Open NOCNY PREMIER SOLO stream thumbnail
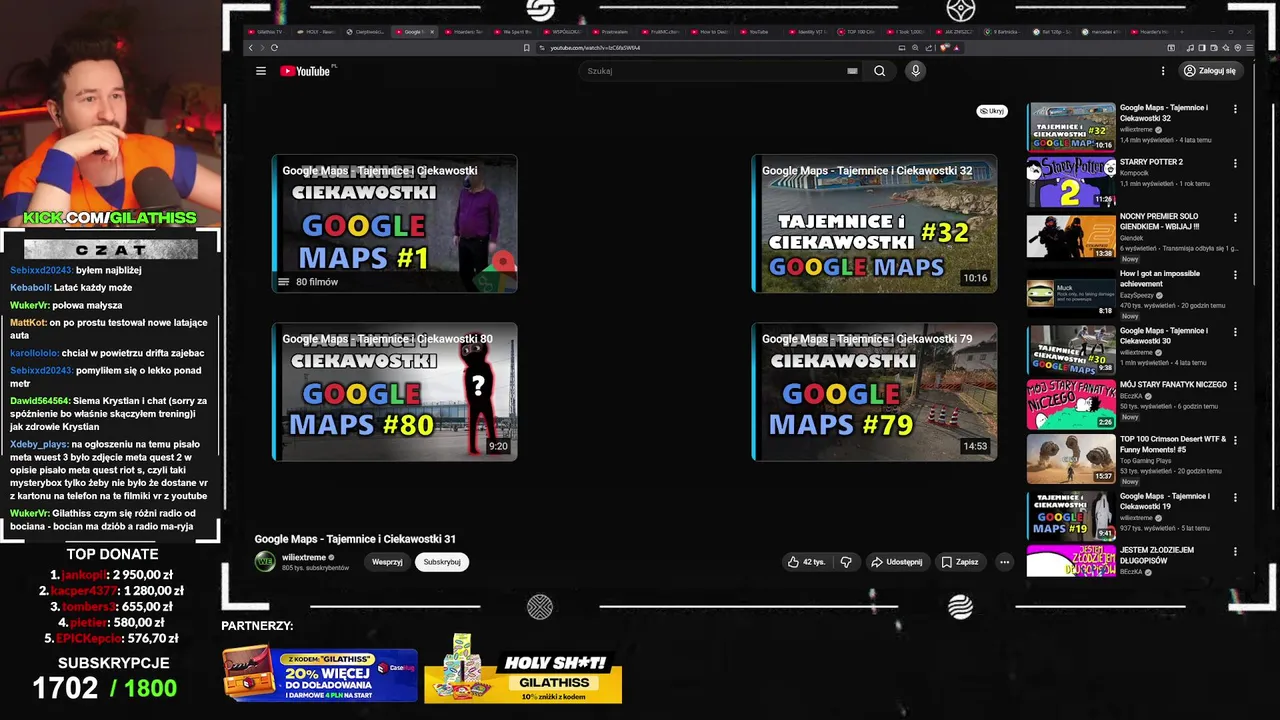 tap(1071, 236)
